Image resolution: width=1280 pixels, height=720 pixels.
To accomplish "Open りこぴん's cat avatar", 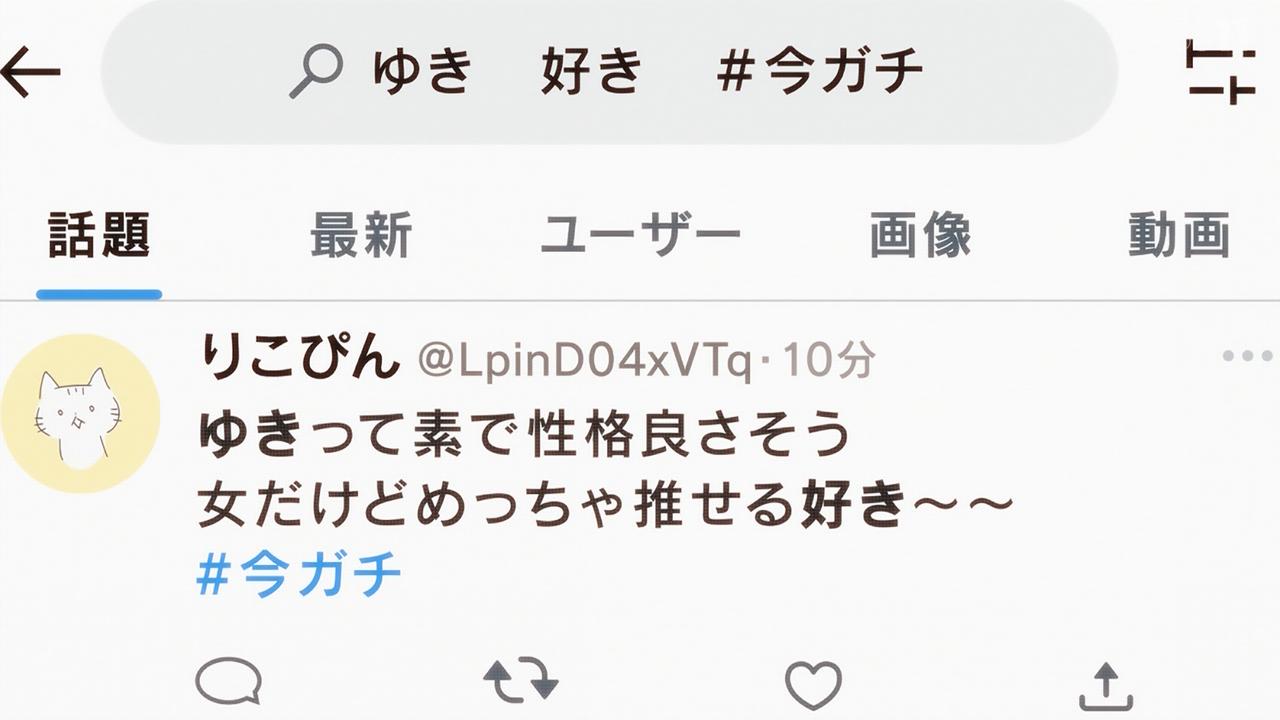I will pyautogui.click(x=80, y=413).
